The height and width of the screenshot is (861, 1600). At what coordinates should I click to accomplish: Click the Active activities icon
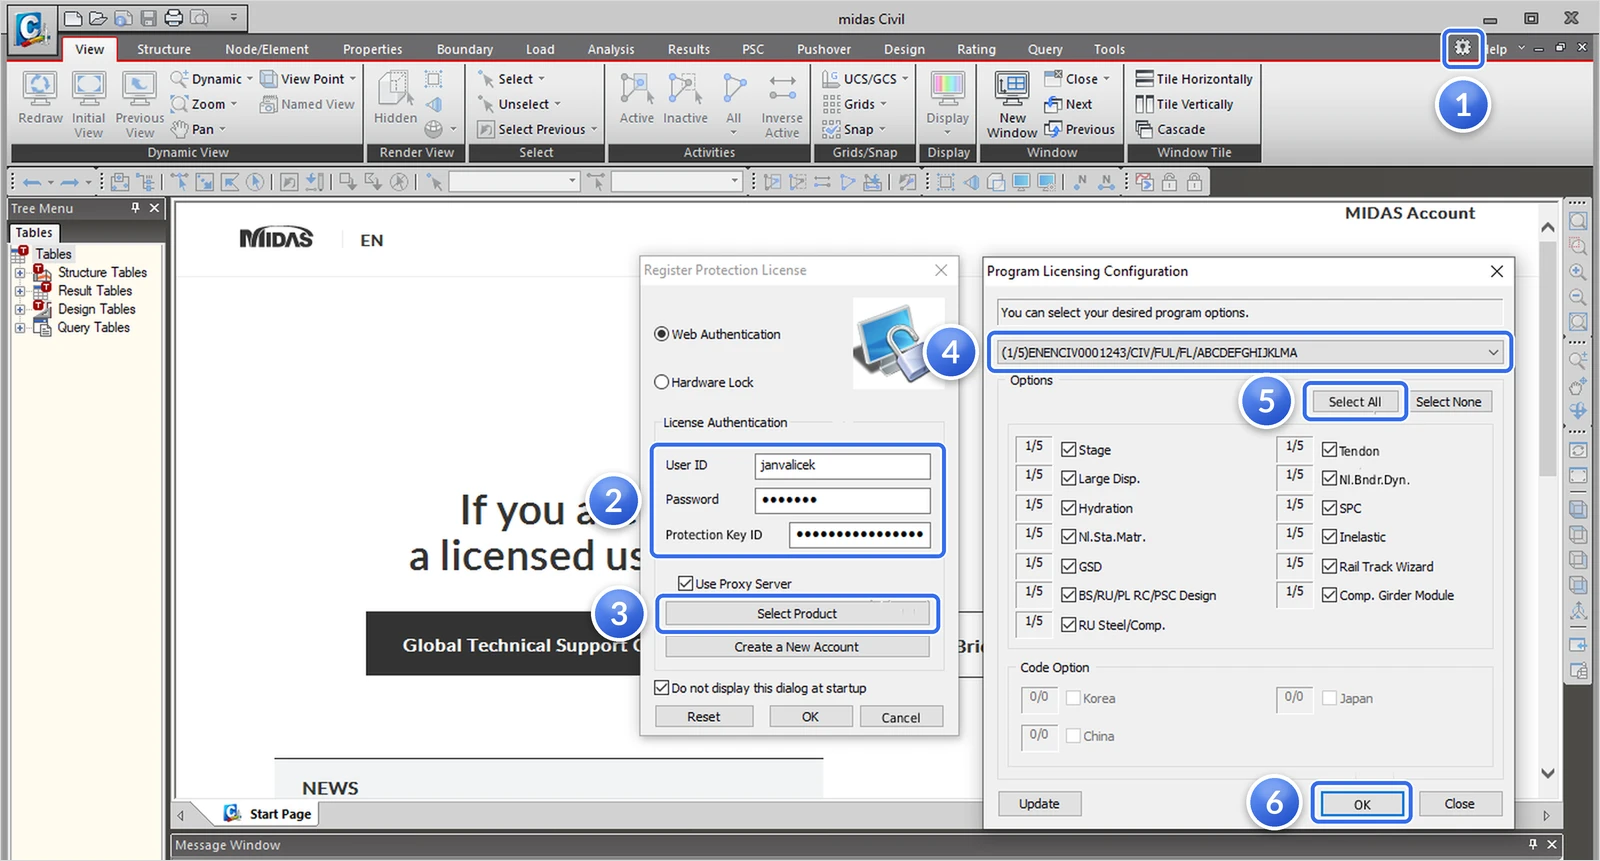pyautogui.click(x=636, y=89)
